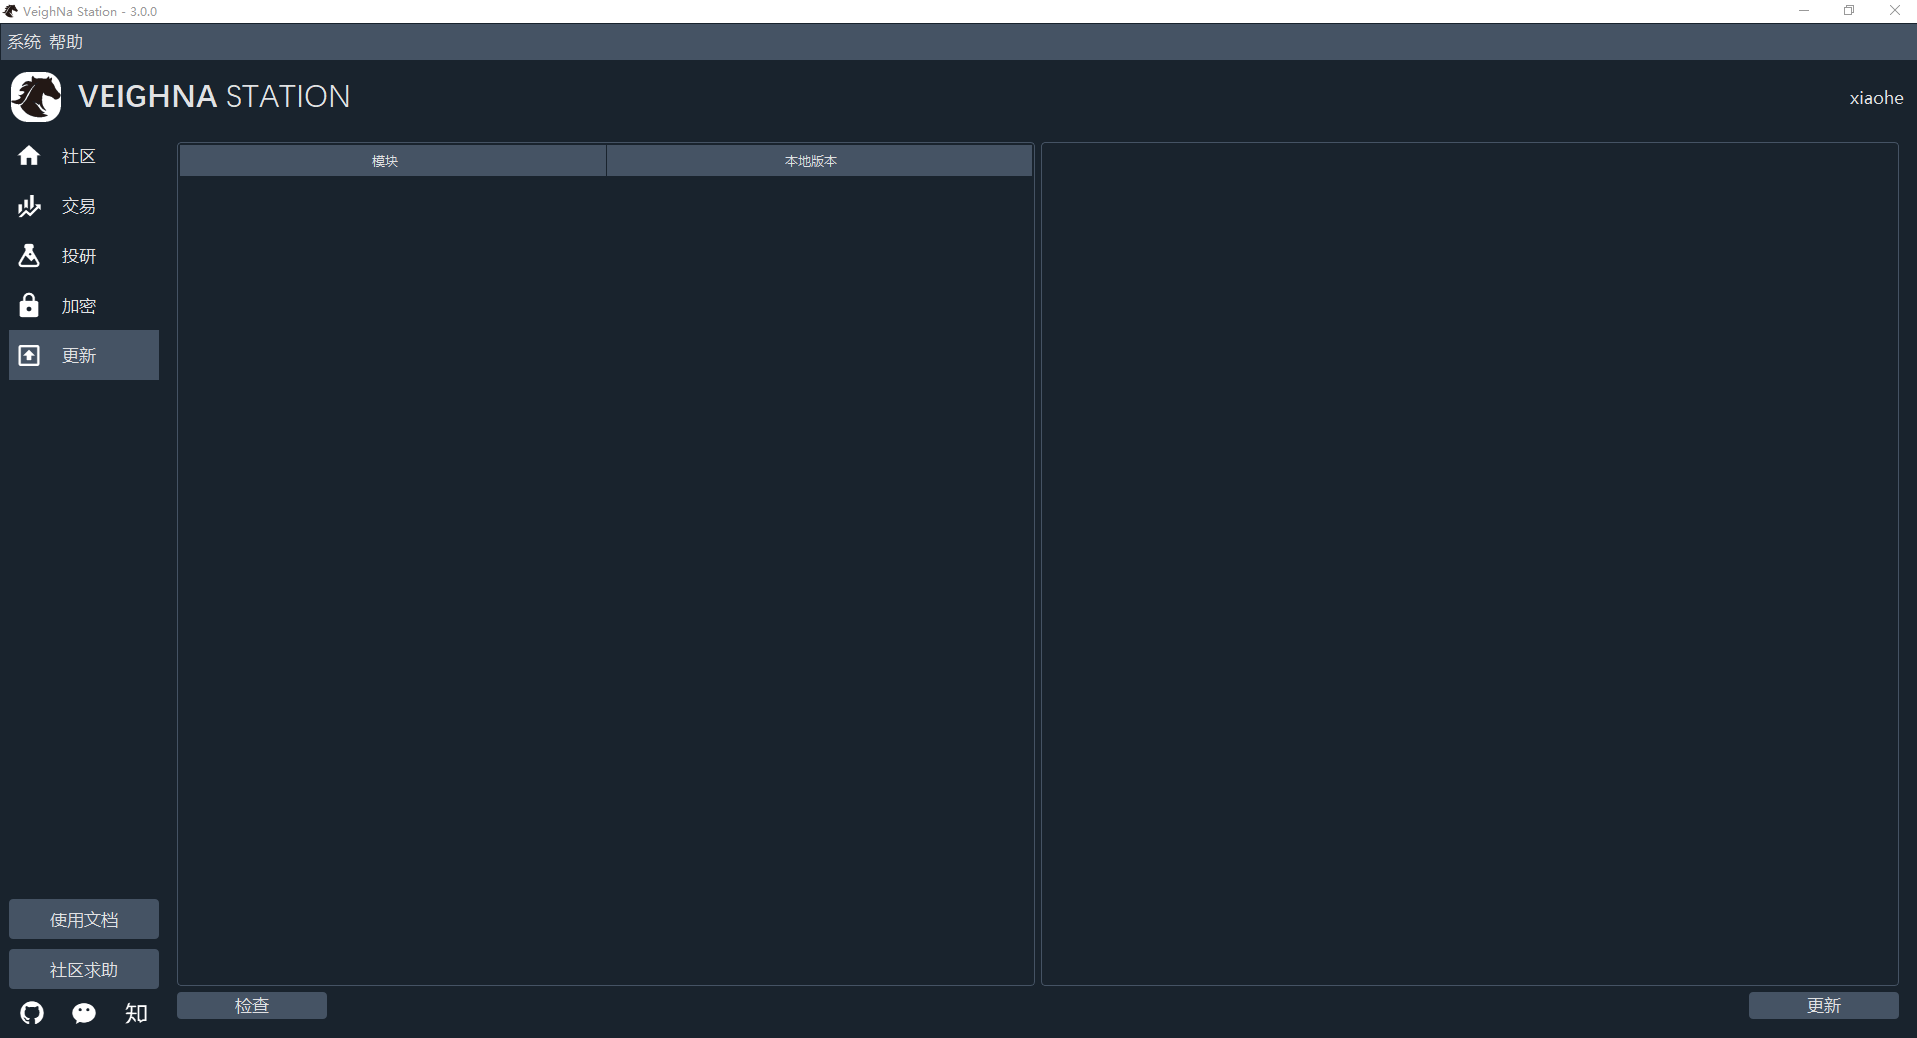Image resolution: width=1917 pixels, height=1038 pixels.
Task: Click the xiaohe username link
Action: click(1876, 97)
